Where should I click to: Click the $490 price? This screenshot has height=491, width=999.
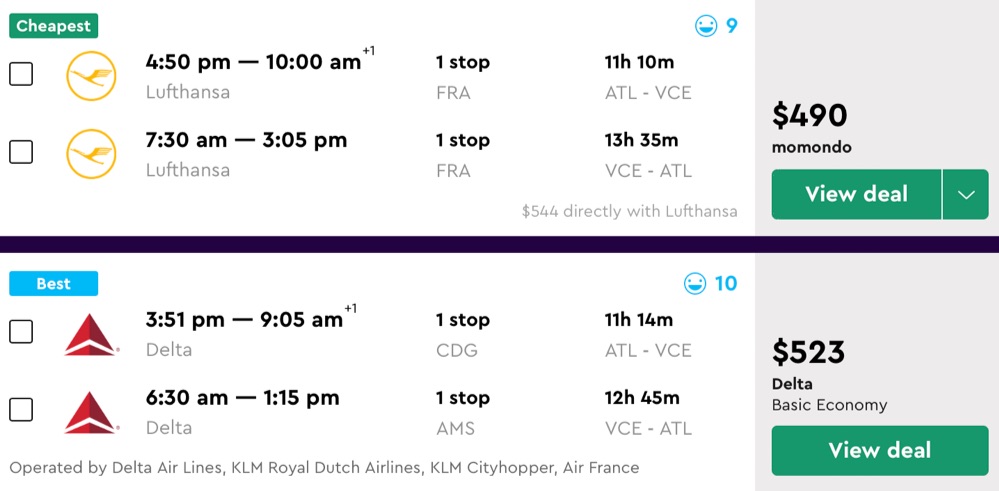809,116
